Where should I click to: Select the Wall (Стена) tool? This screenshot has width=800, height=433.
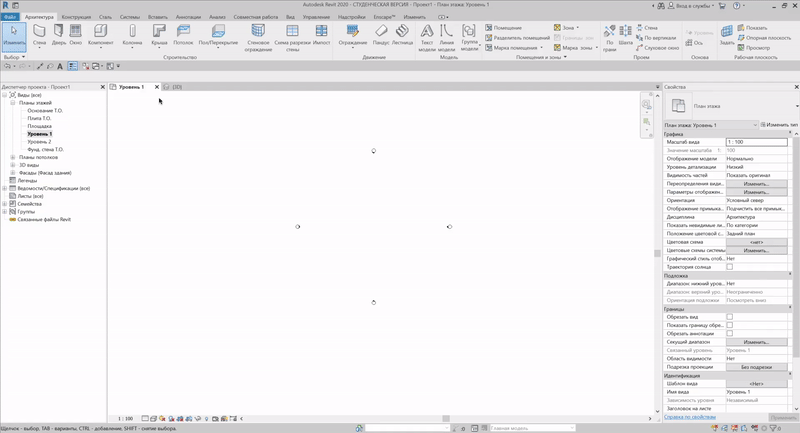pos(39,36)
